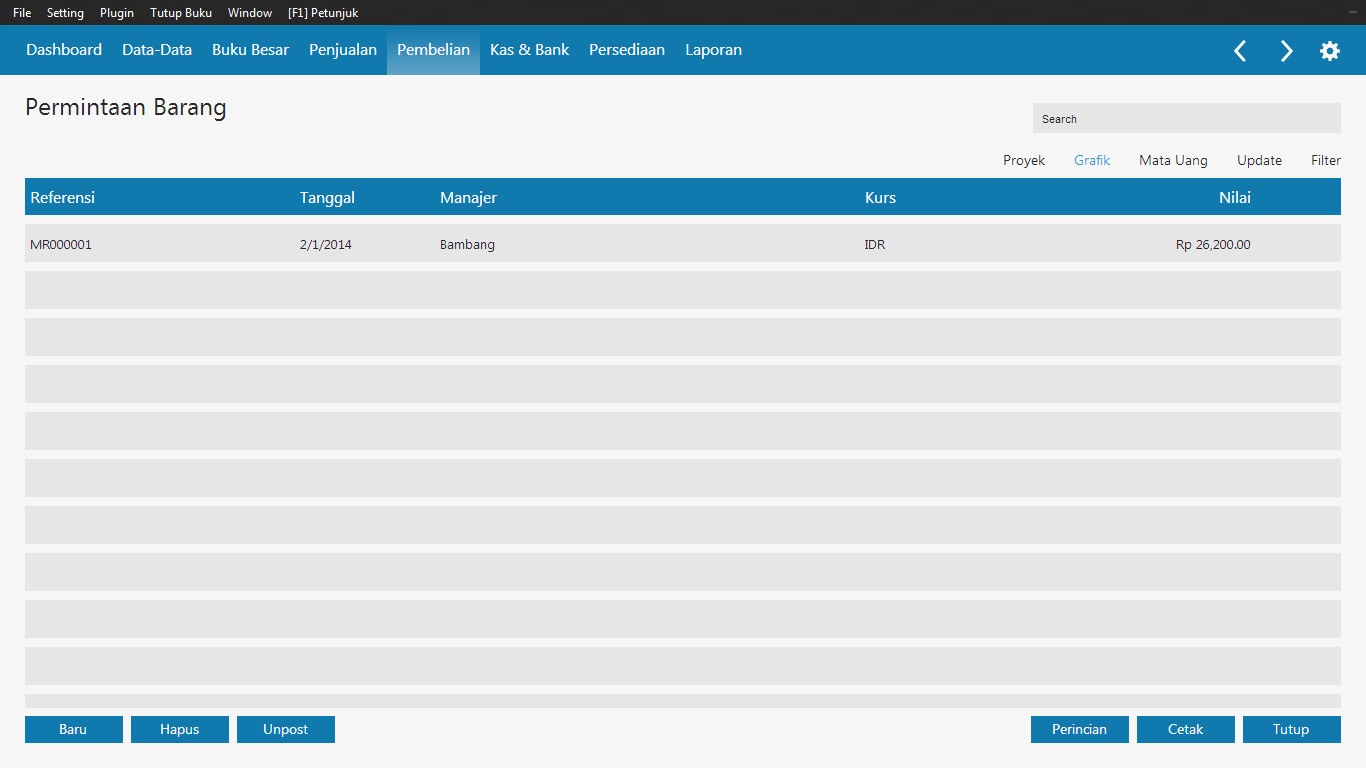Open the Filter option
The width and height of the screenshot is (1366, 768).
[x=1326, y=160]
